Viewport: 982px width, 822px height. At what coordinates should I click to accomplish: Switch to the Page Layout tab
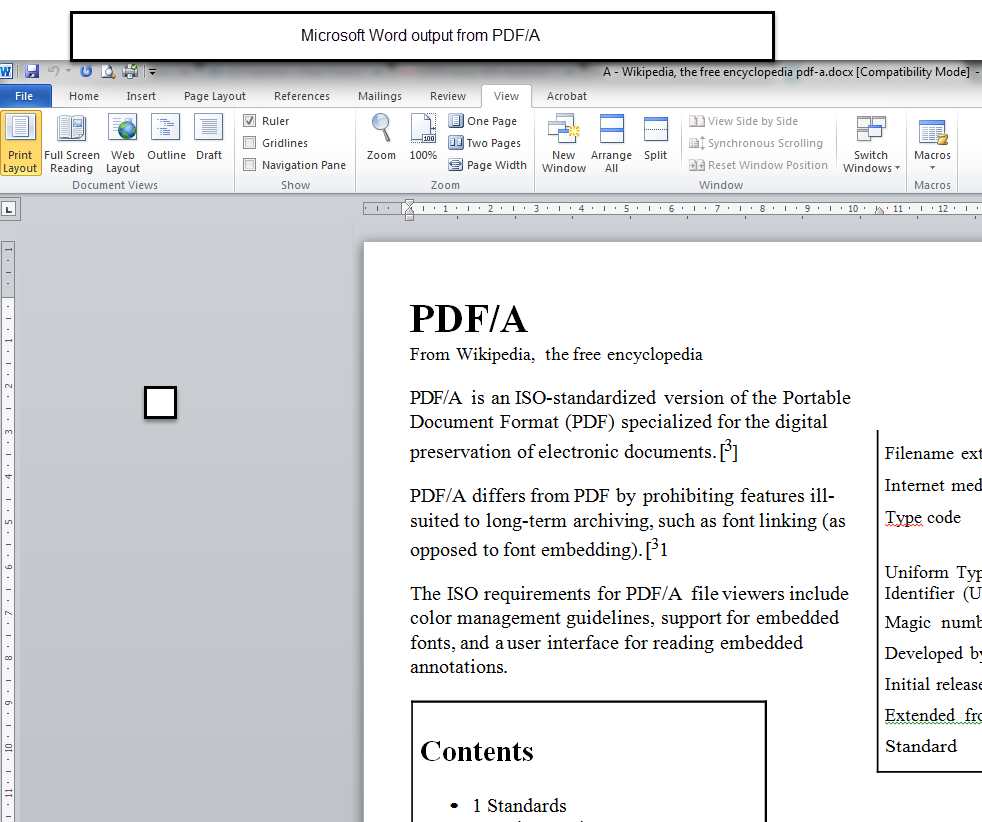pos(214,96)
